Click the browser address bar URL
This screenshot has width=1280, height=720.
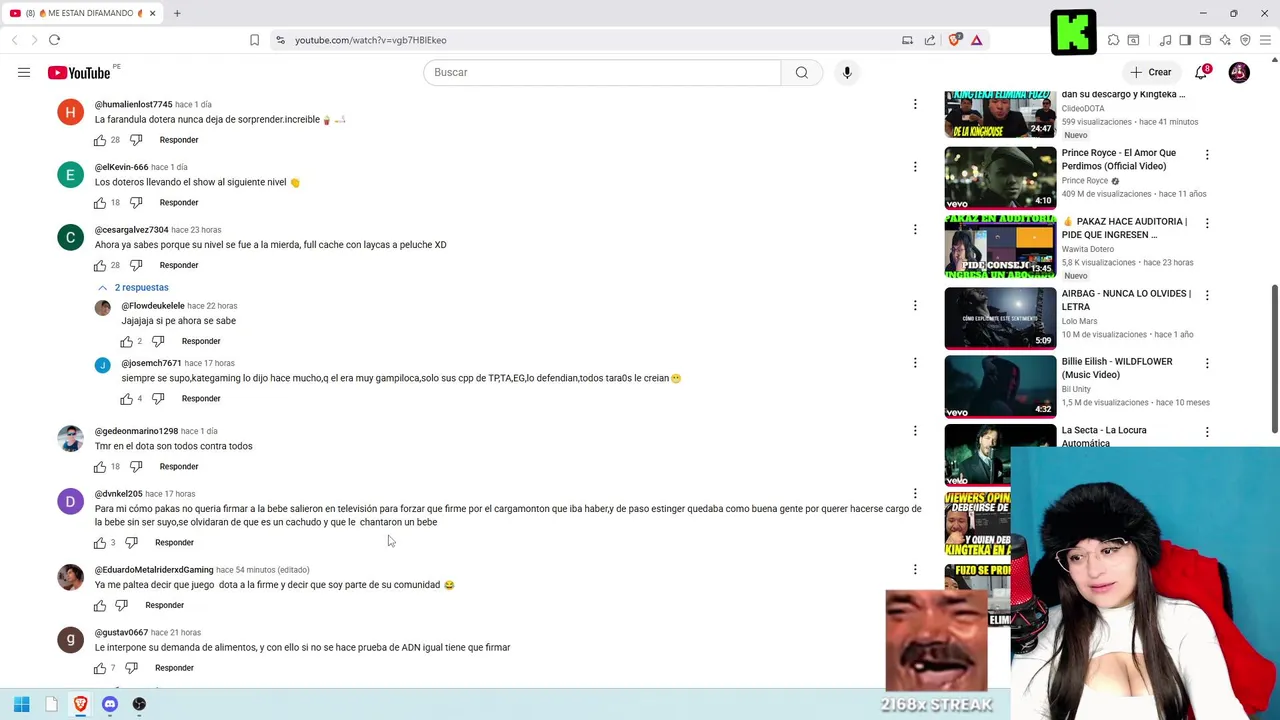click(x=371, y=40)
